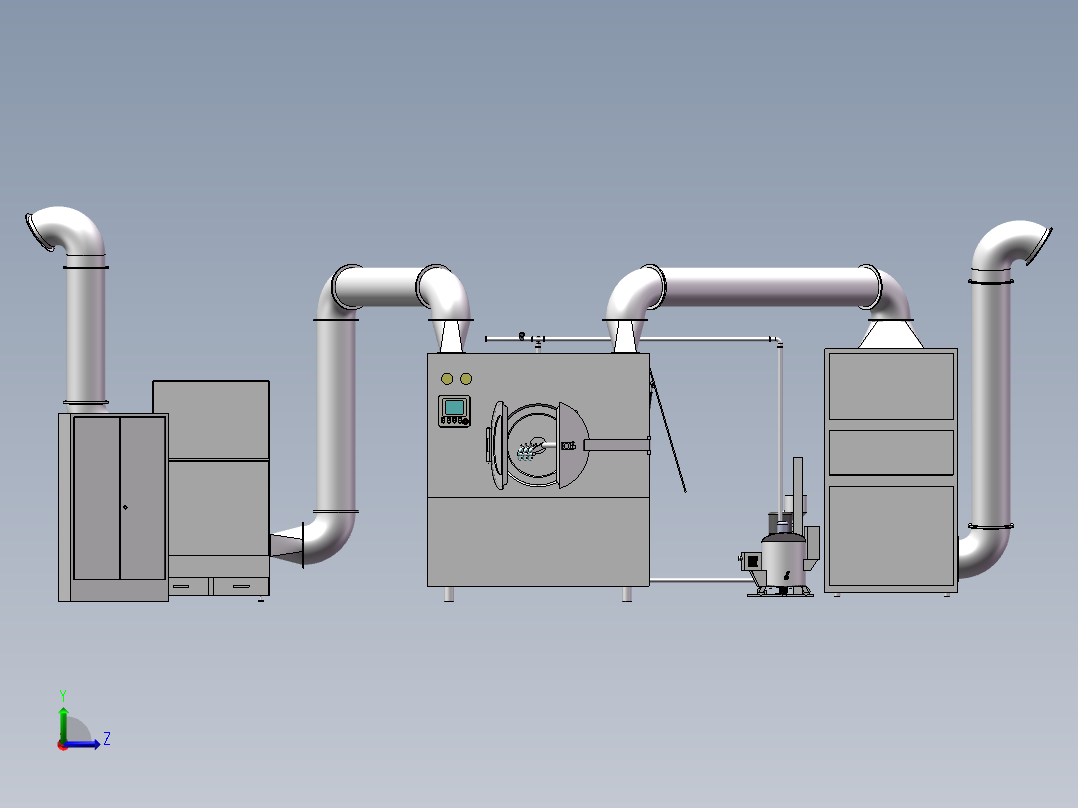
Task: Select the right cabinet's narrow middle panel
Action: (891, 452)
